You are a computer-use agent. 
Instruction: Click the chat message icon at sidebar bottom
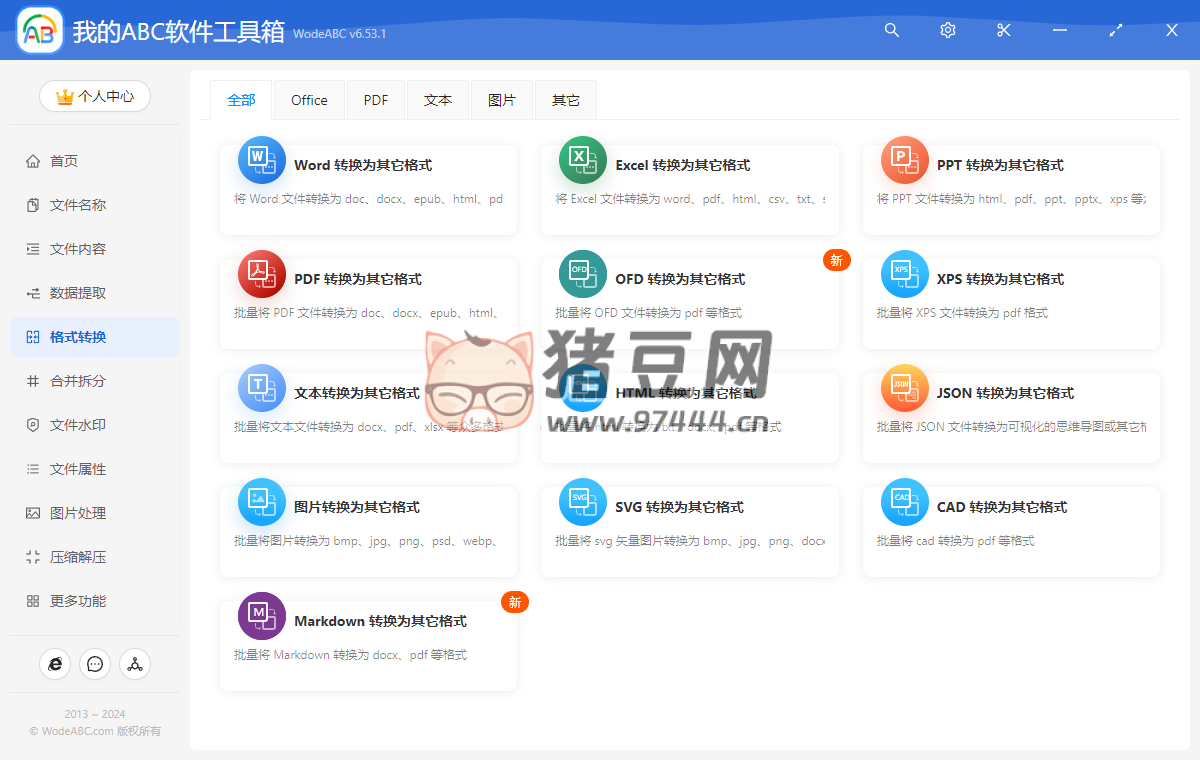(95, 664)
